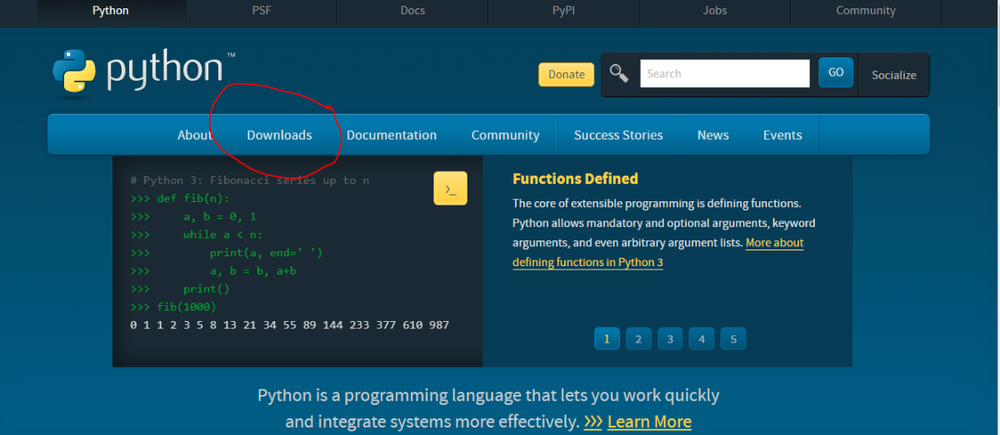The image size is (1000, 435).
Task: Launch the interactive shell yellow icon
Action: [450, 188]
